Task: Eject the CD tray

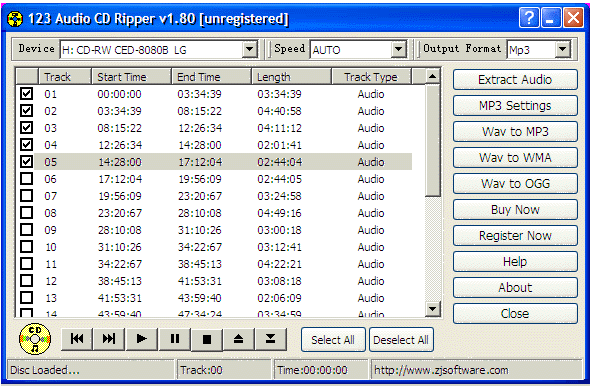Action: pyautogui.click(x=239, y=339)
